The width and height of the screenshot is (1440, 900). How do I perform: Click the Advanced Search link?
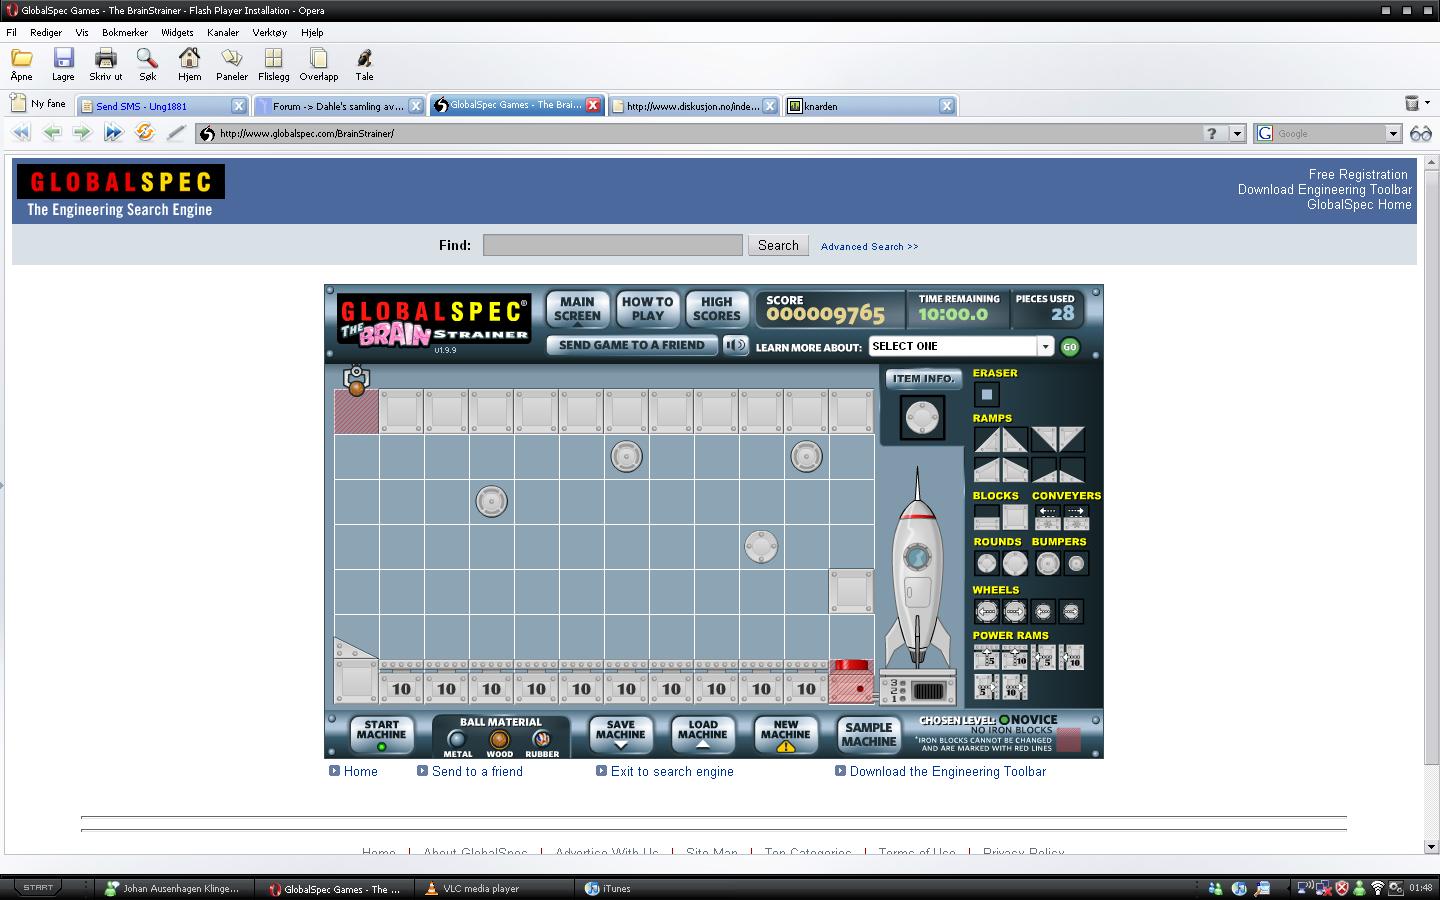click(x=869, y=246)
